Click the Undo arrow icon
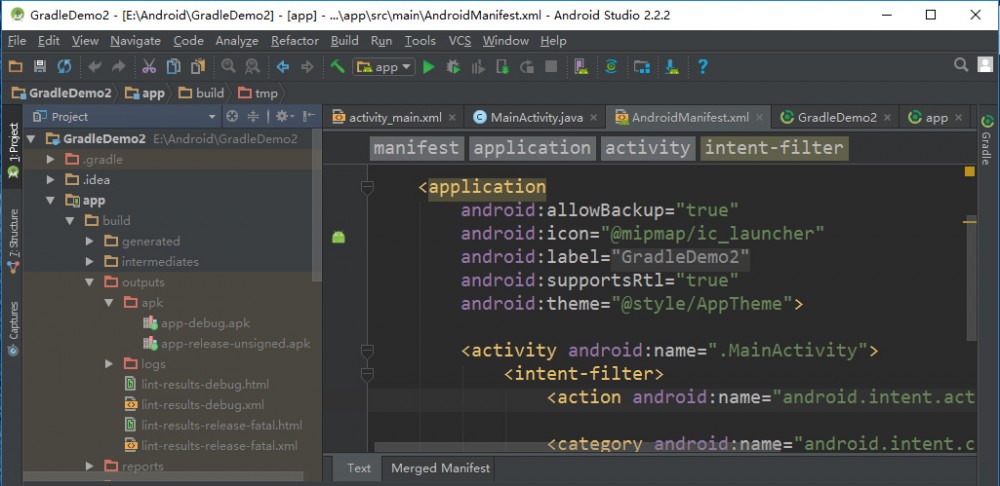This screenshot has width=1000, height=486. click(95, 66)
